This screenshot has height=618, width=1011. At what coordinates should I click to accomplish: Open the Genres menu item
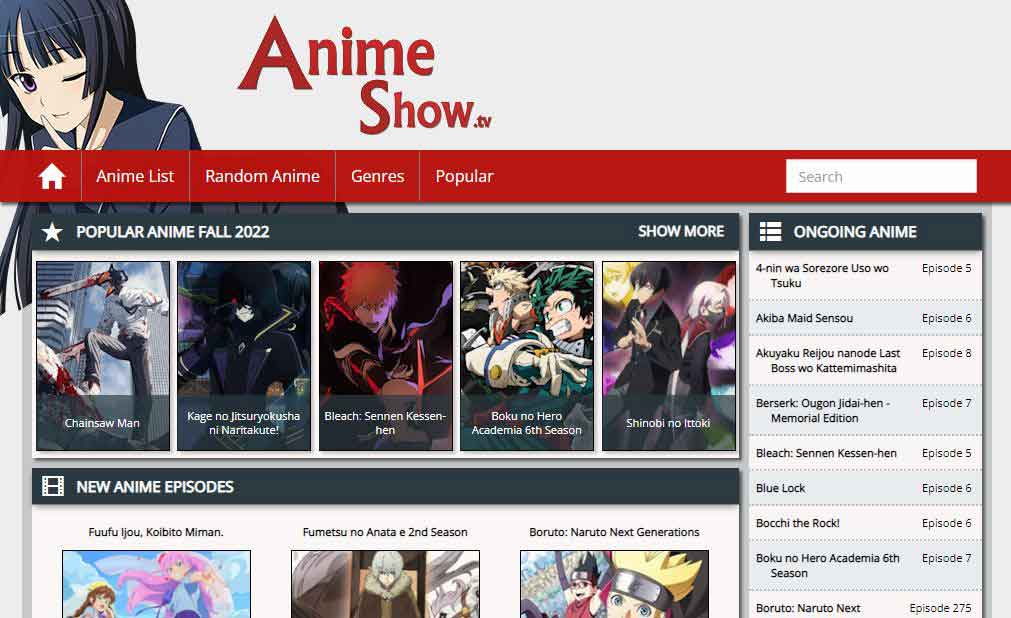click(x=377, y=176)
